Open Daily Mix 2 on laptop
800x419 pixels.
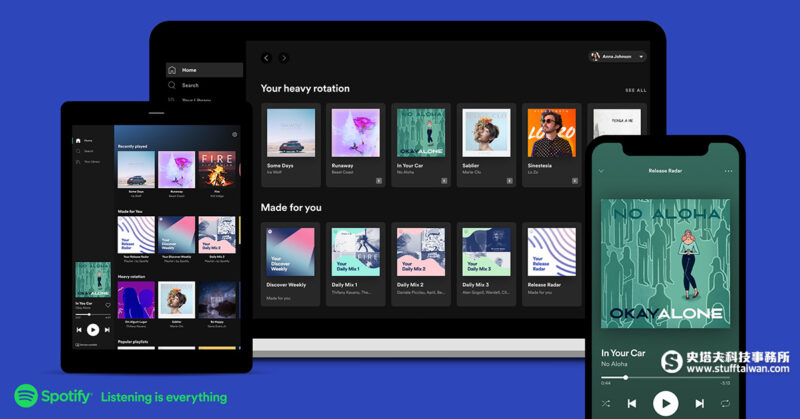tap(421, 264)
